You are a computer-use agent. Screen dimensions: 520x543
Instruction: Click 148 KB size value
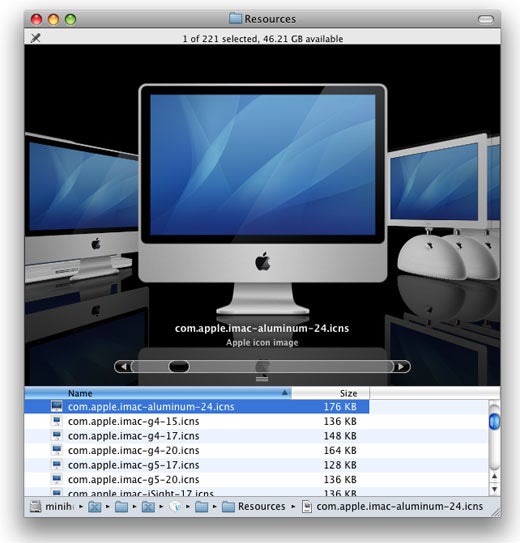(340, 436)
